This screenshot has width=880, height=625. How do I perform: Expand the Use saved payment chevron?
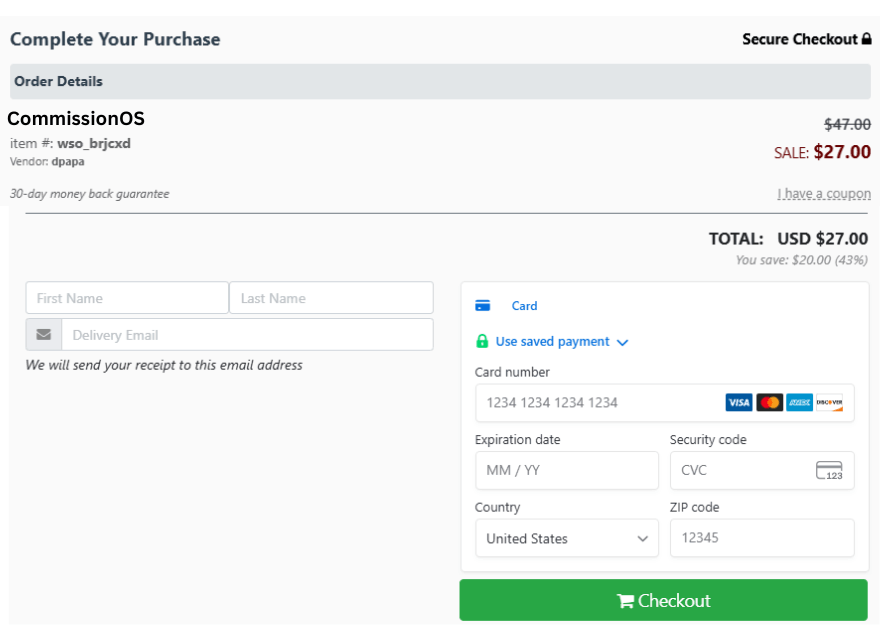[x=622, y=342]
